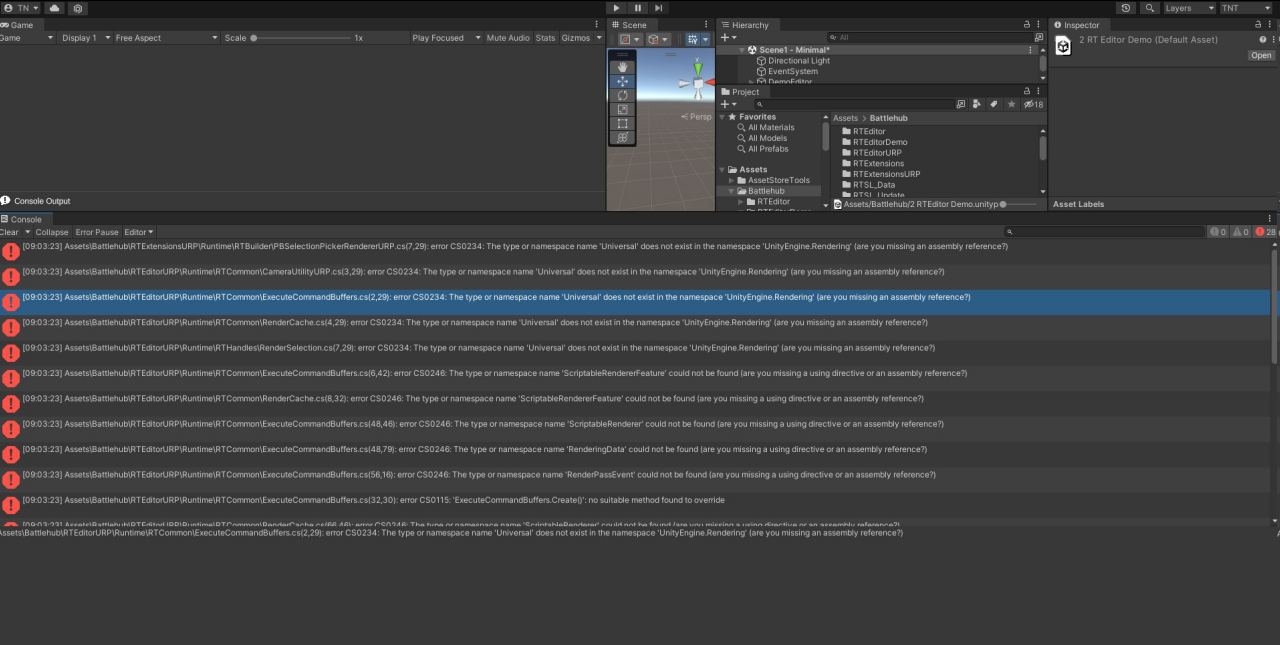The height and width of the screenshot is (645, 1280).
Task: Toggle Stats overlay in Game view
Action: tap(545, 38)
